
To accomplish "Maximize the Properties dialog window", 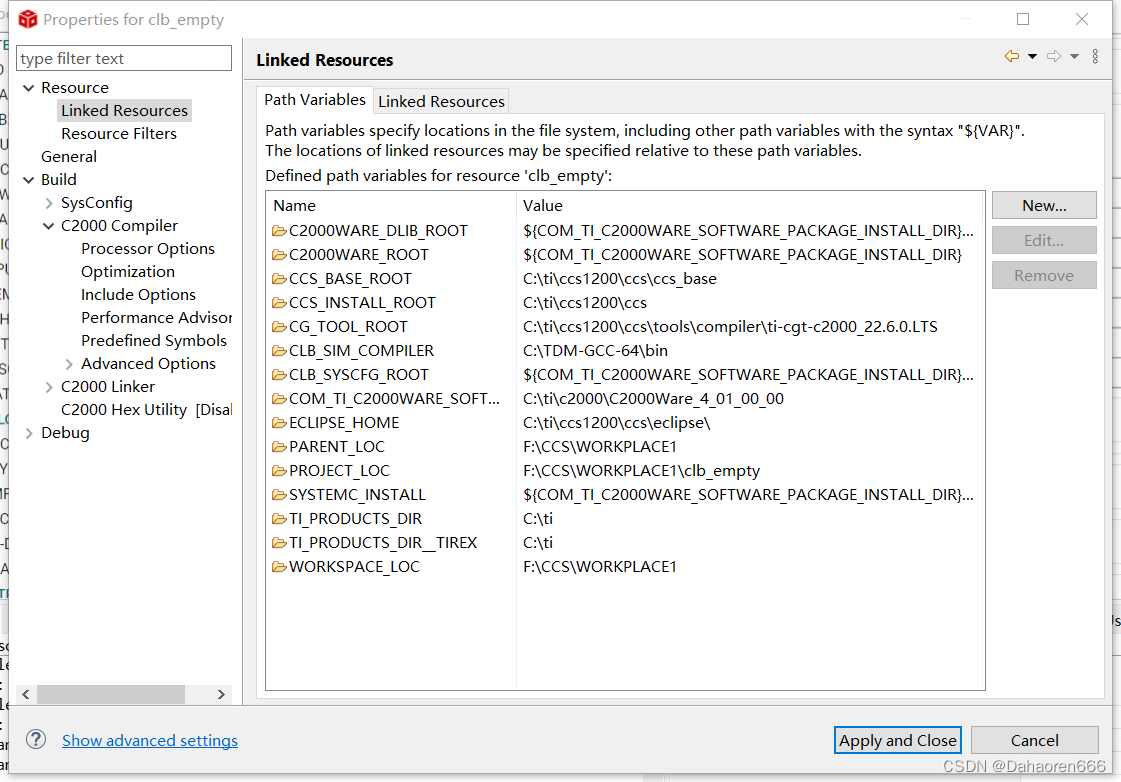I will (x=1023, y=19).
